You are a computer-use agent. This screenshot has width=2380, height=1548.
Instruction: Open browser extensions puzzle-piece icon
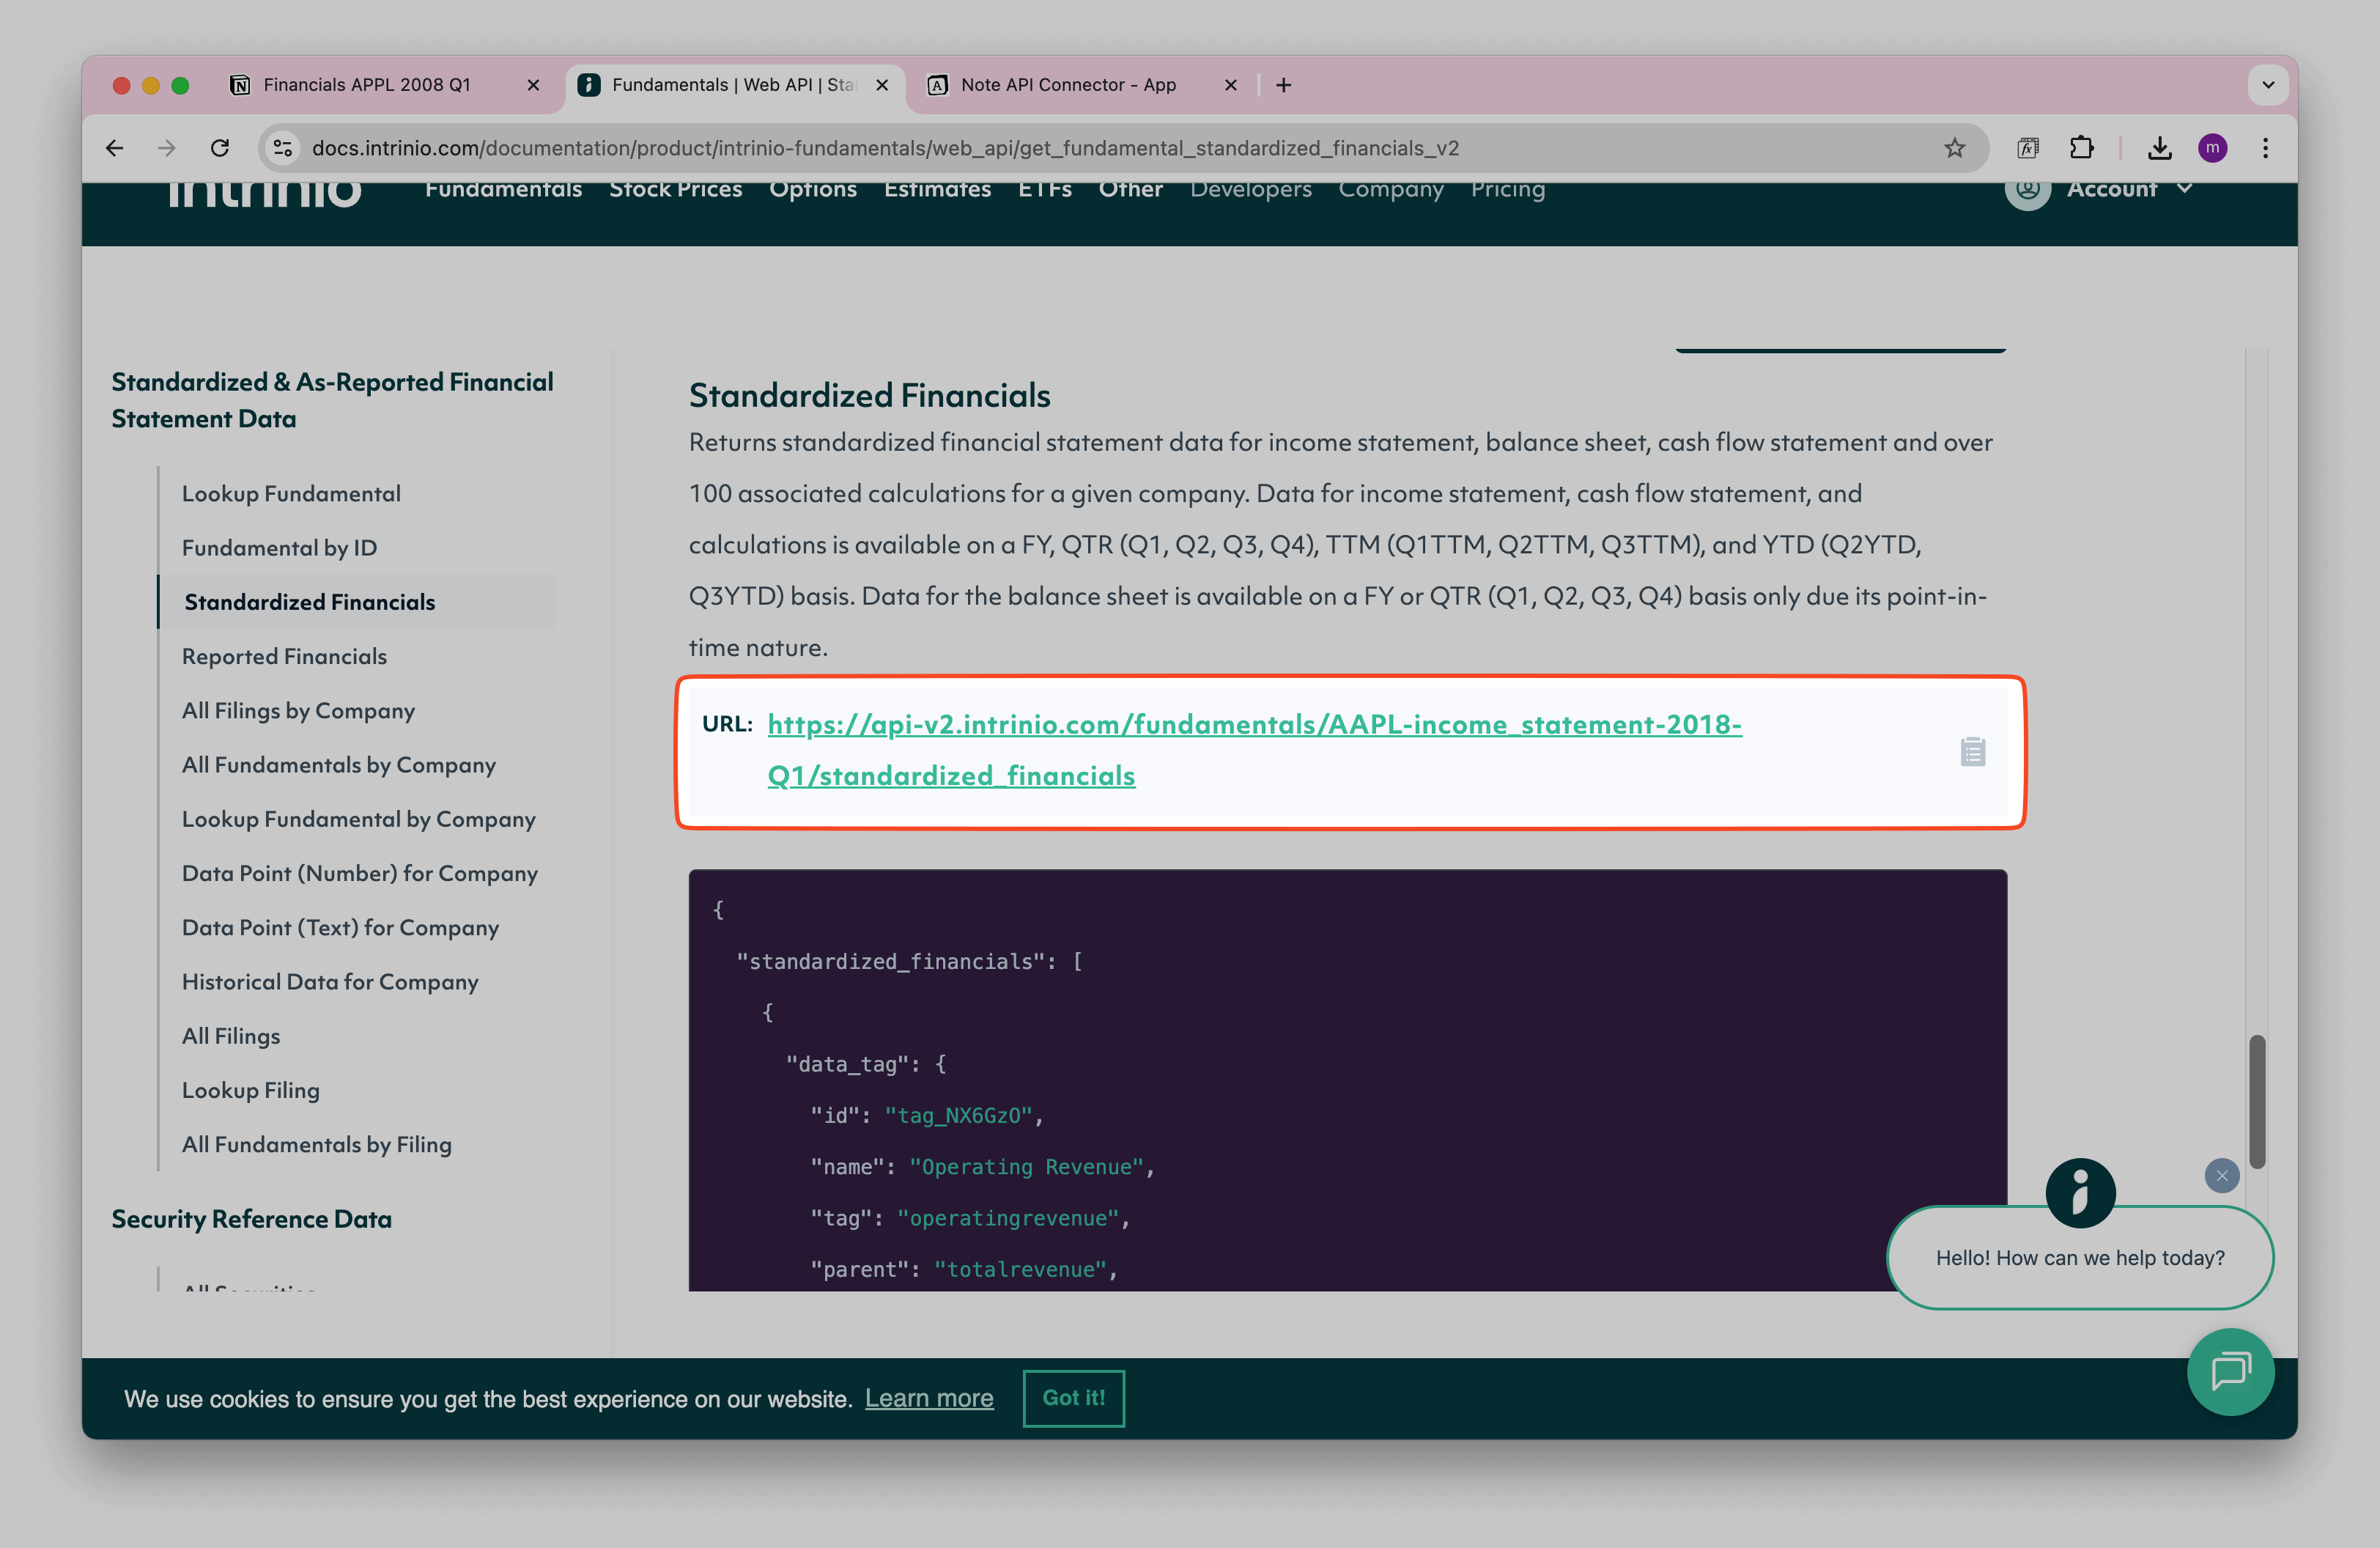coord(2083,147)
